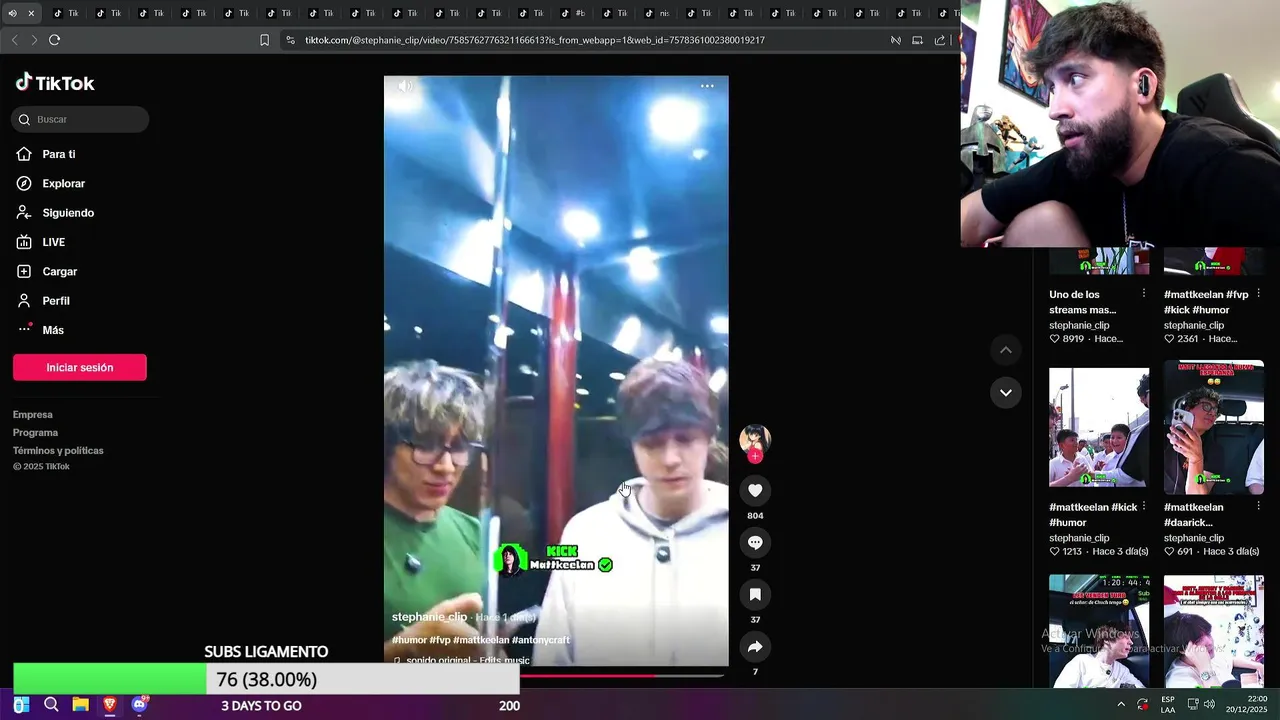This screenshot has width=1280, height=720.
Task: Share the video with the arrow icon
Action: pos(755,647)
